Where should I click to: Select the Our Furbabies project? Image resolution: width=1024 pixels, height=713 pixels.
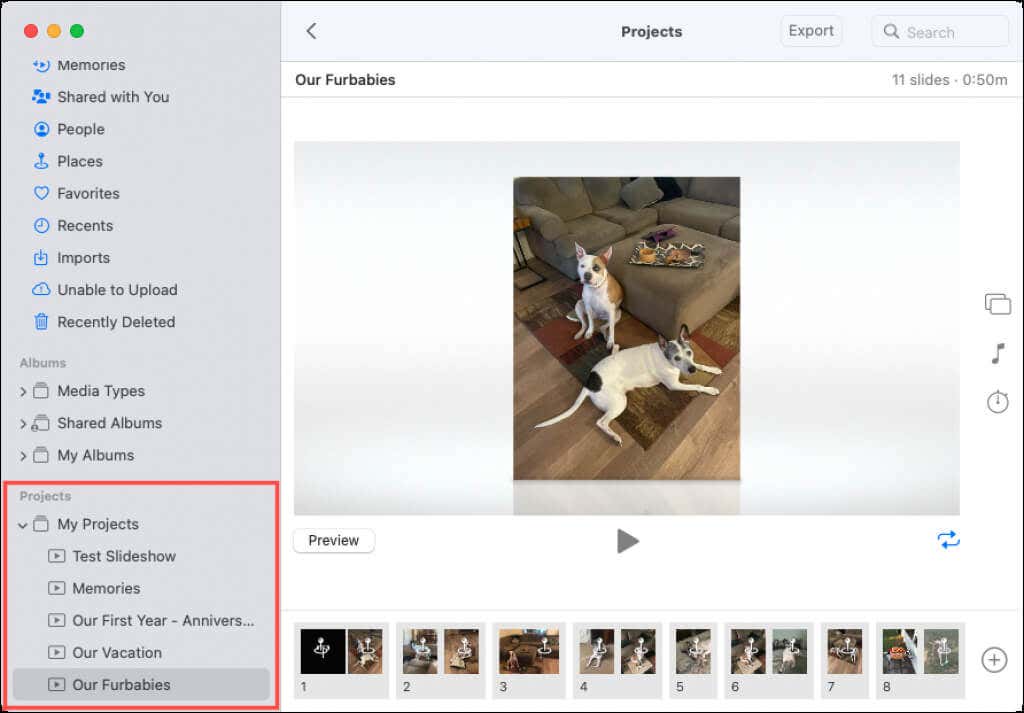pos(140,684)
